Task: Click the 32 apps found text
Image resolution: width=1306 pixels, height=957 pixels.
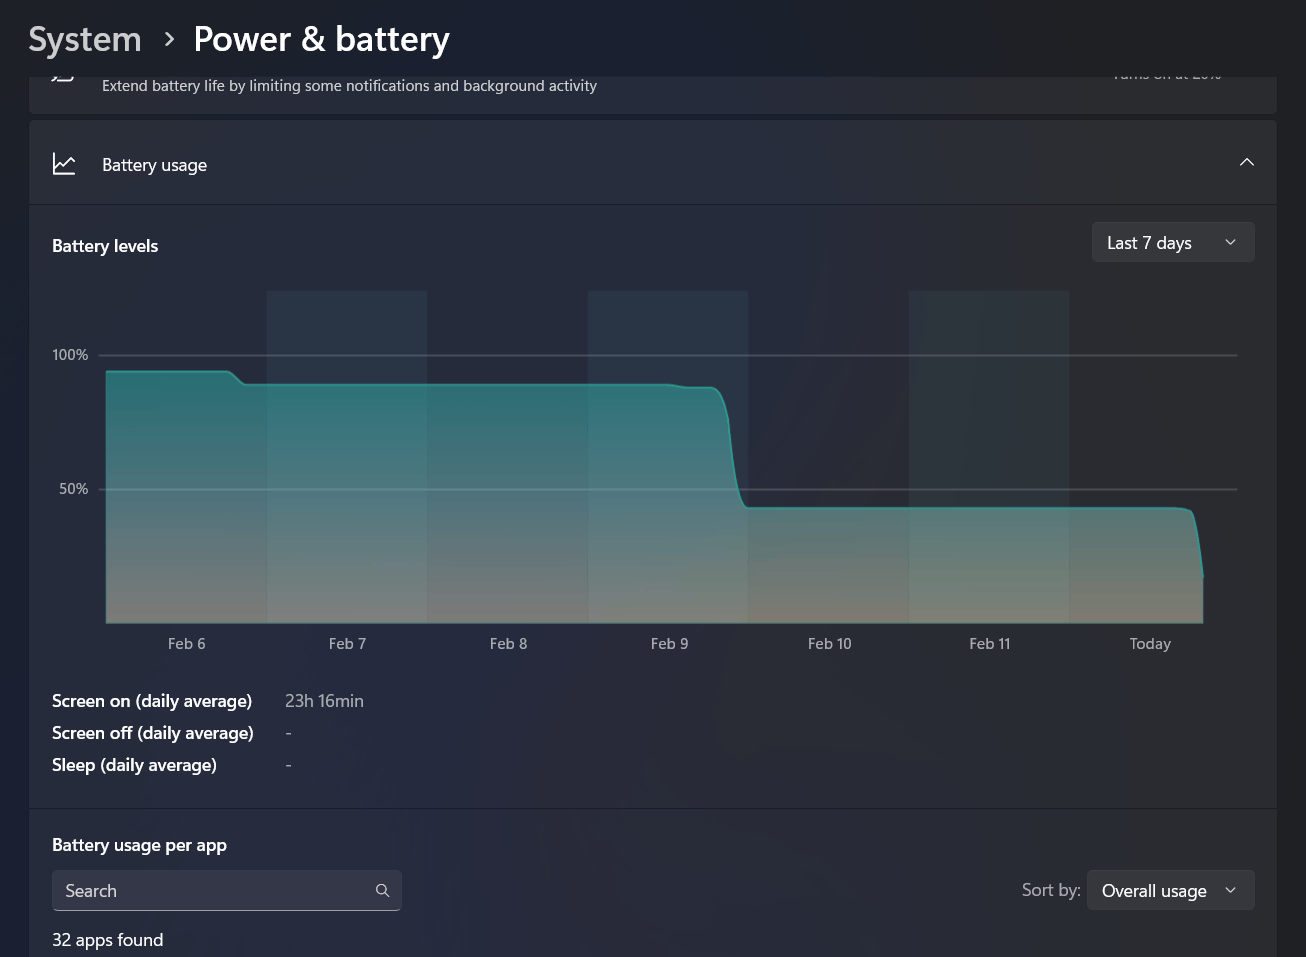Action: point(107,940)
